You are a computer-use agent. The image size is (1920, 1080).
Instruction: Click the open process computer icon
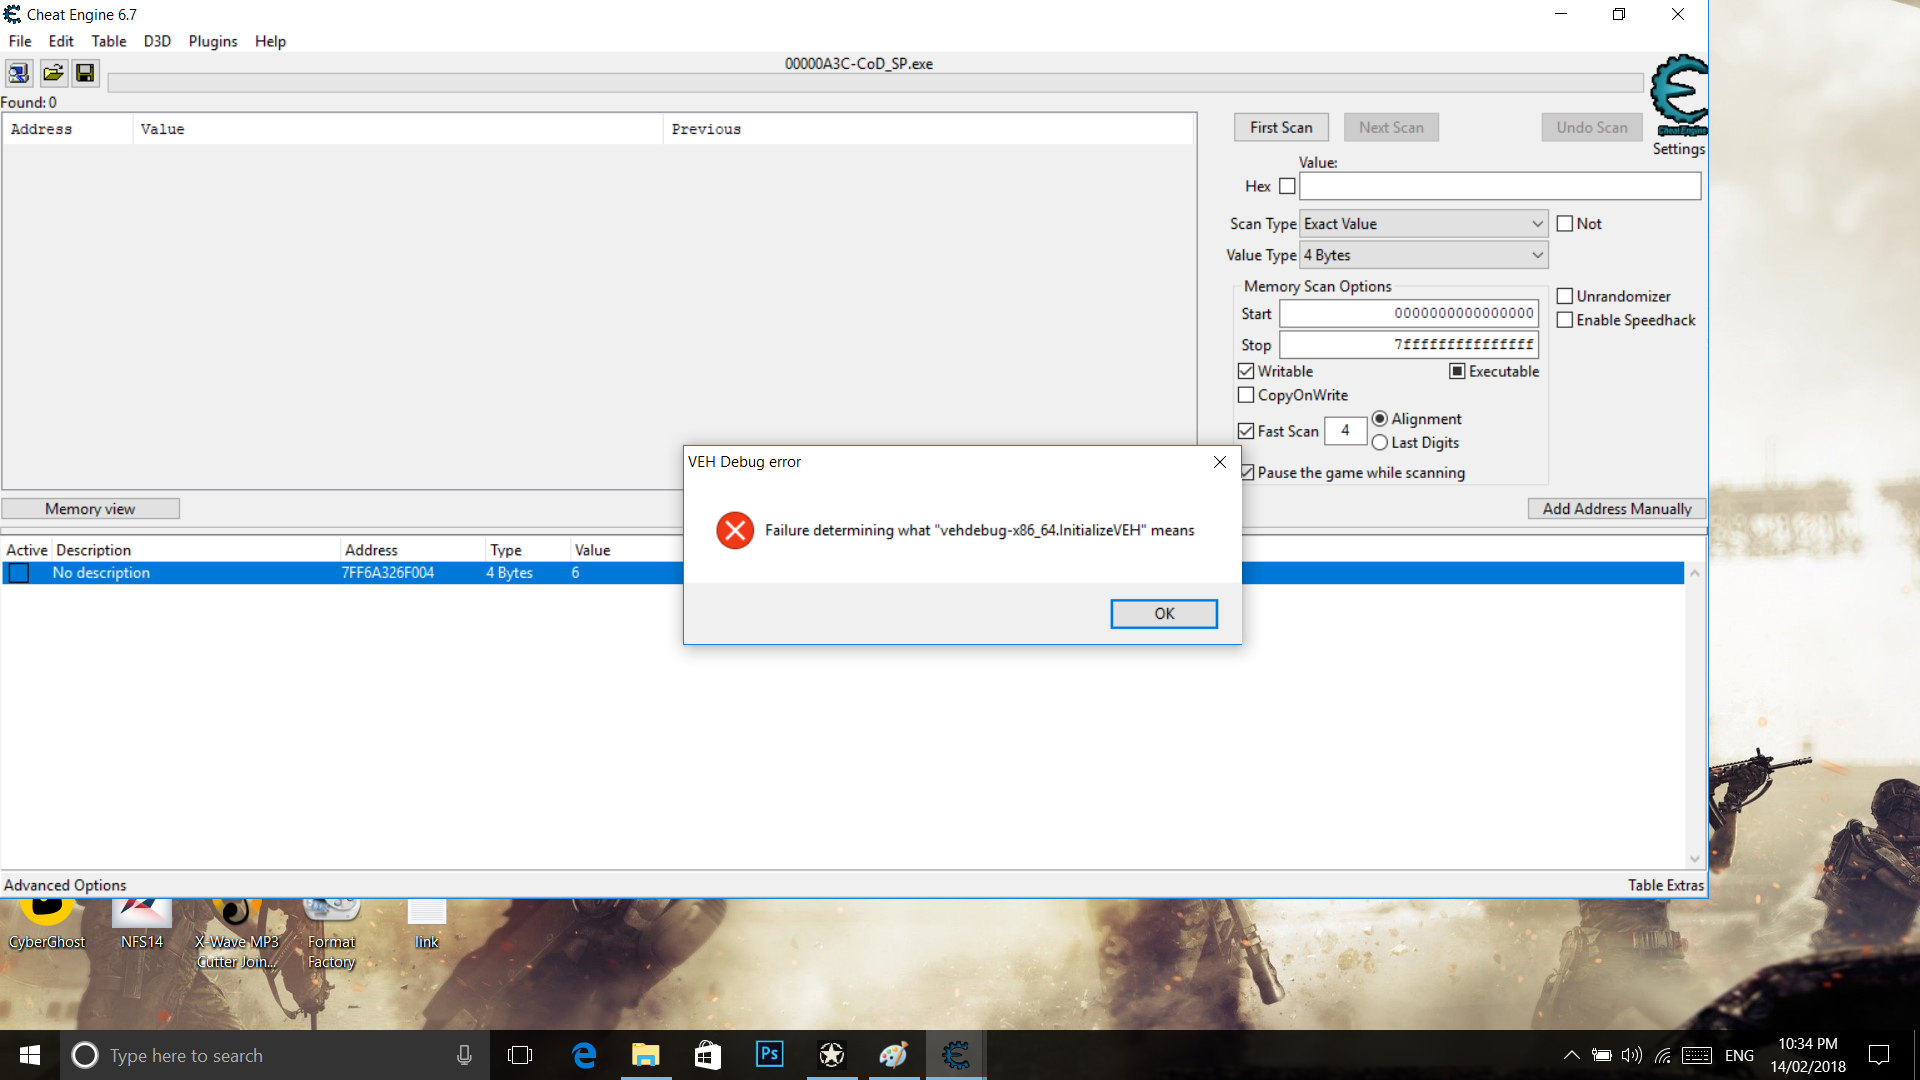[19, 73]
